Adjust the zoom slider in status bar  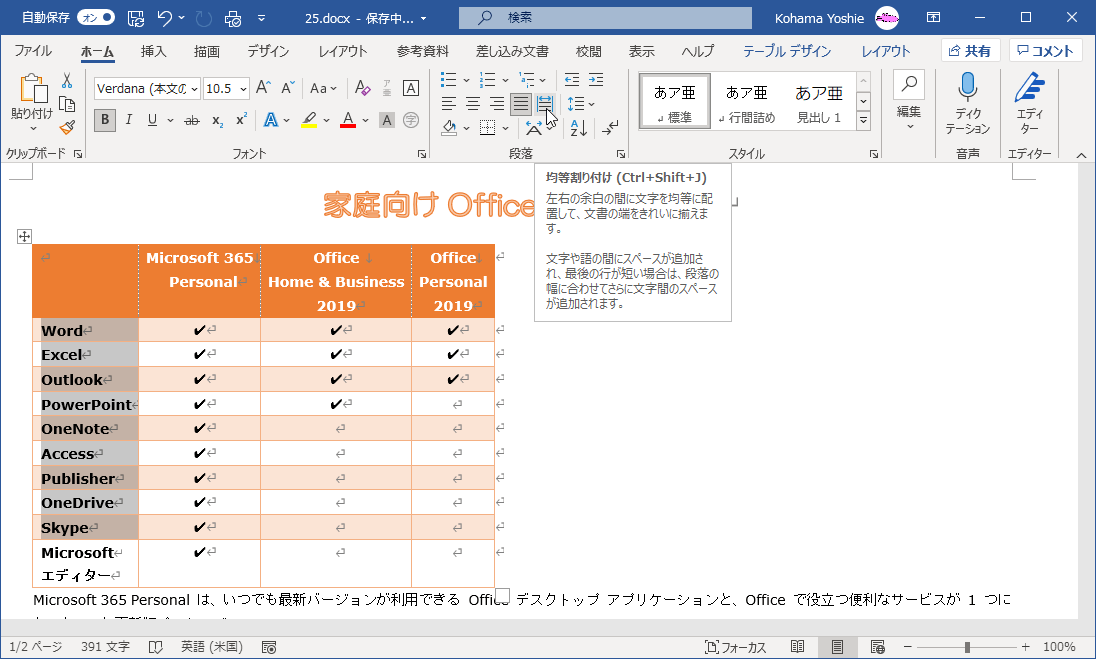pyautogui.click(x=967, y=647)
